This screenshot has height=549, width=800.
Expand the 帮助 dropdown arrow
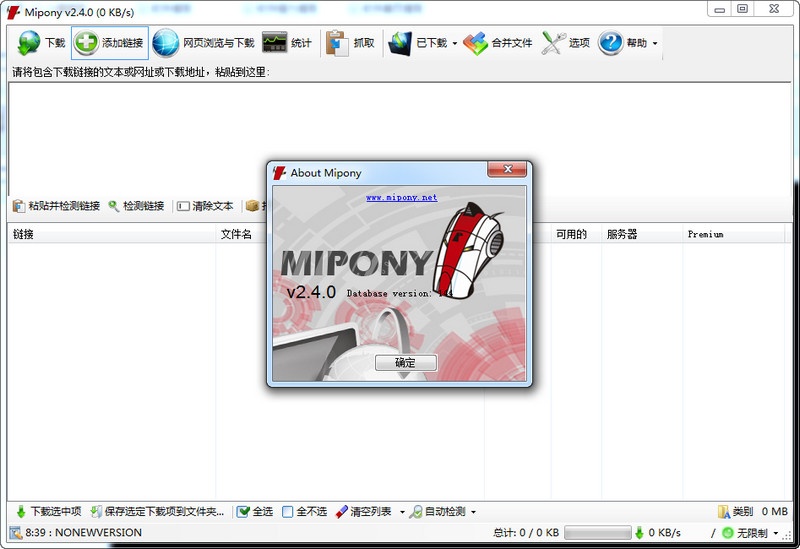click(x=655, y=43)
